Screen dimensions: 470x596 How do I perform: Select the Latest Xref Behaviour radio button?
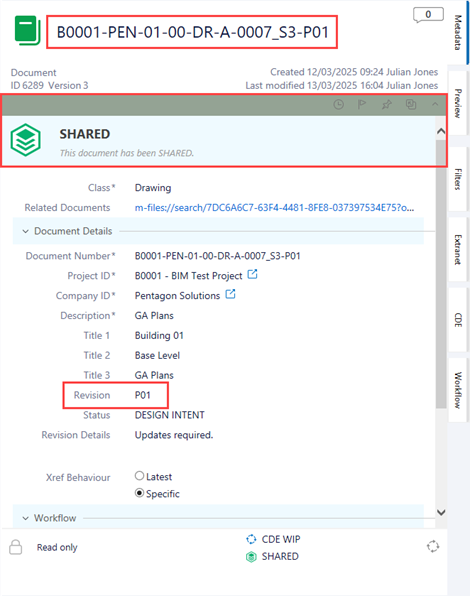coord(139,476)
